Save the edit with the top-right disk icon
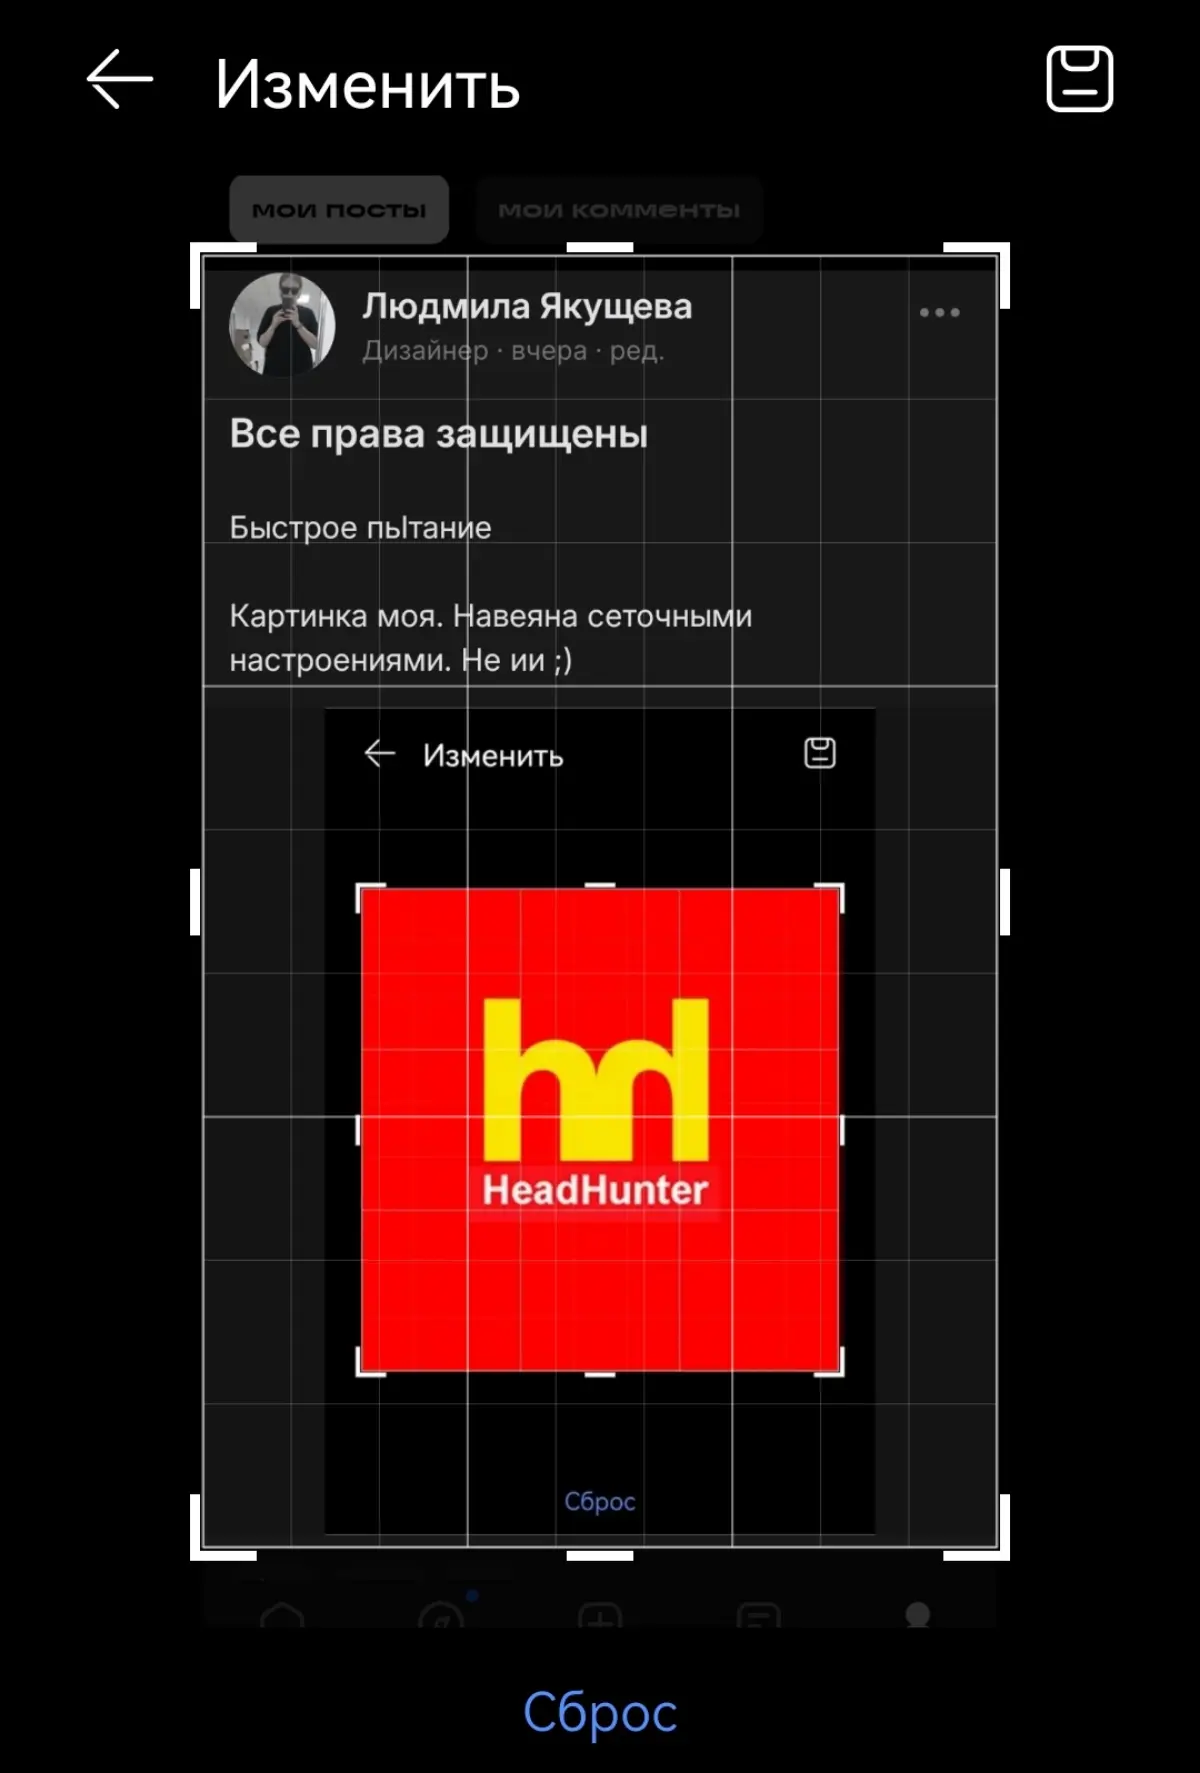 coord(1079,78)
